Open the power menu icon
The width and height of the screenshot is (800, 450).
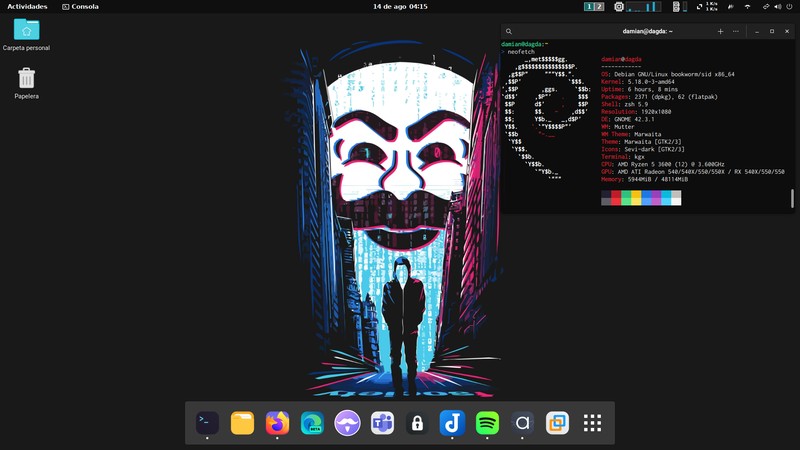click(x=789, y=7)
